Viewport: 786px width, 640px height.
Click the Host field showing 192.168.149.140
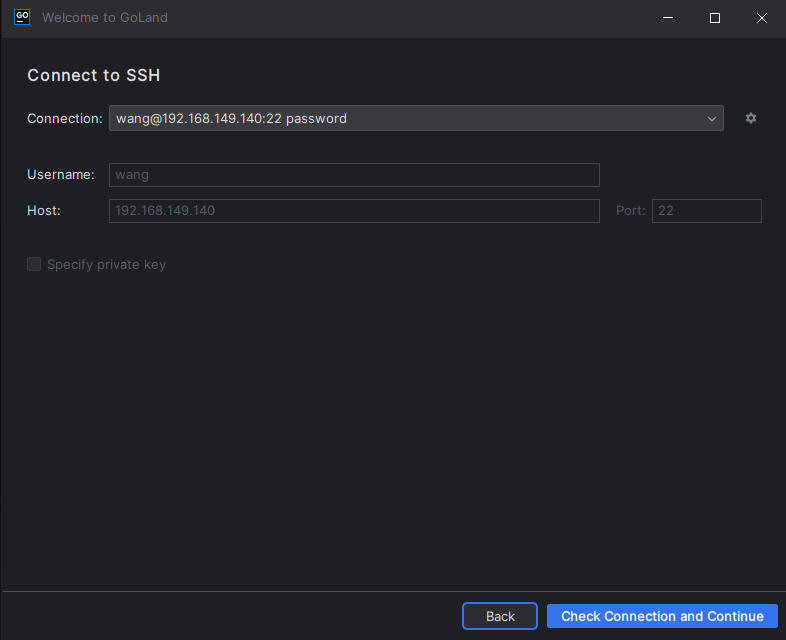(354, 211)
